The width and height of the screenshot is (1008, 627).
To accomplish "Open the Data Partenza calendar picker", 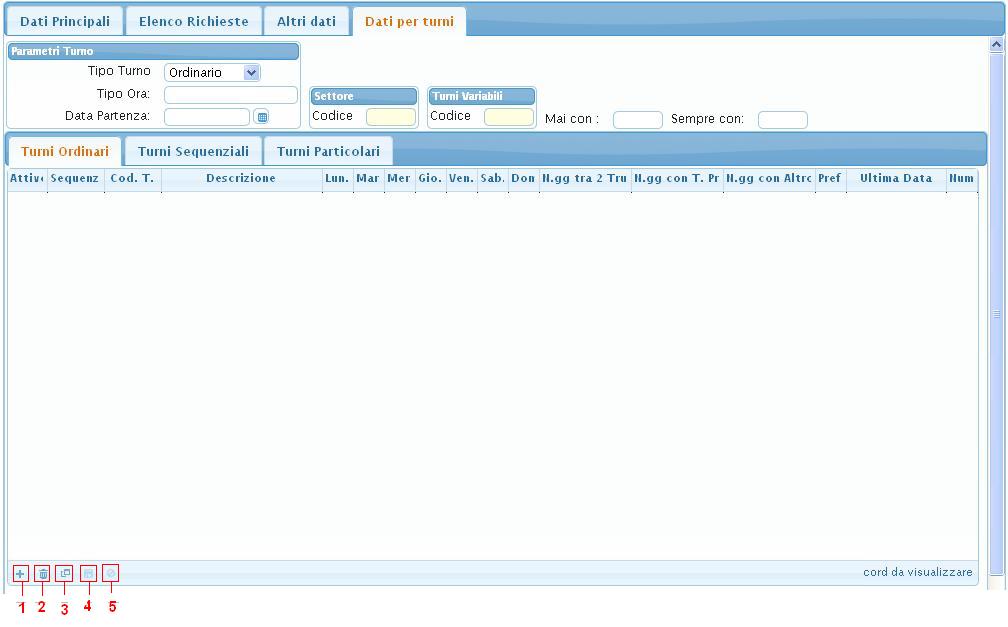I will click(x=262, y=117).
